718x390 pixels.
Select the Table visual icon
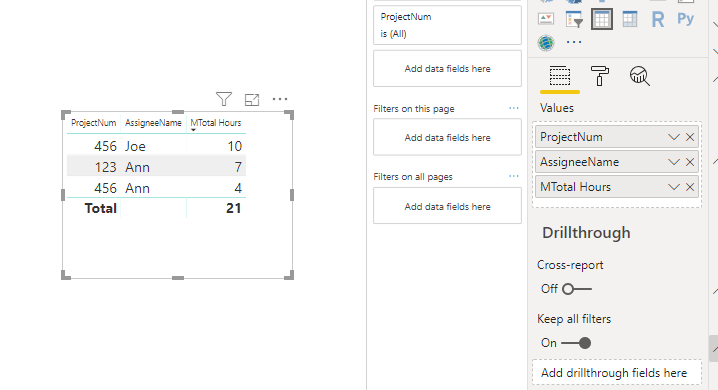tap(602, 19)
